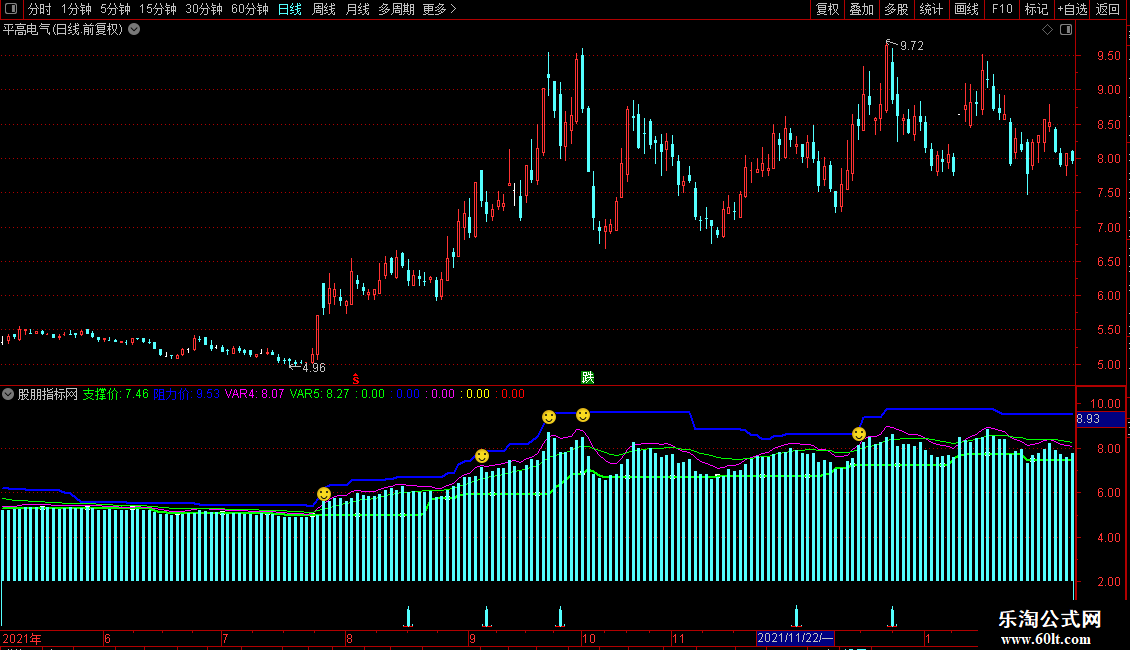Click the 复权 button
The width and height of the screenshot is (1130, 650).
pos(827,9)
